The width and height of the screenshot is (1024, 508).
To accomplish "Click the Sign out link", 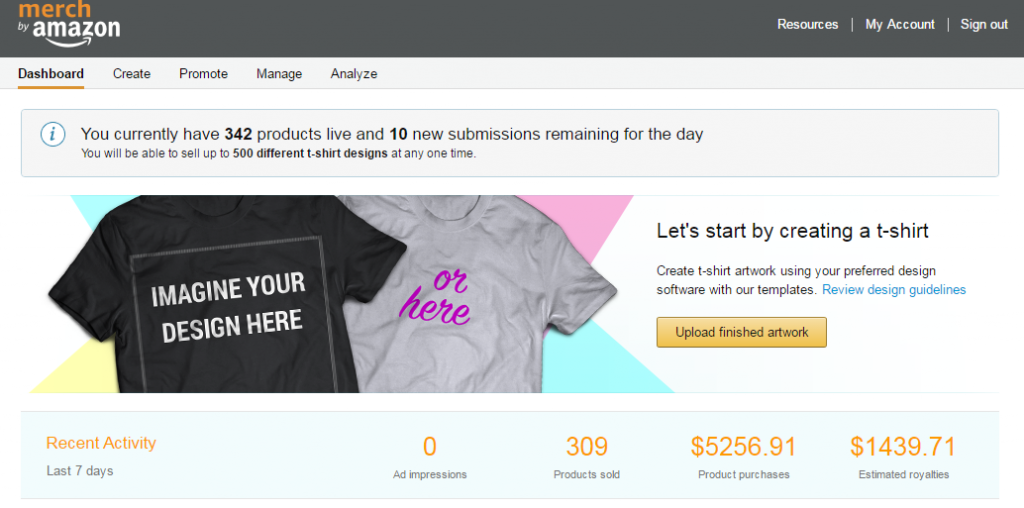I will (984, 24).
